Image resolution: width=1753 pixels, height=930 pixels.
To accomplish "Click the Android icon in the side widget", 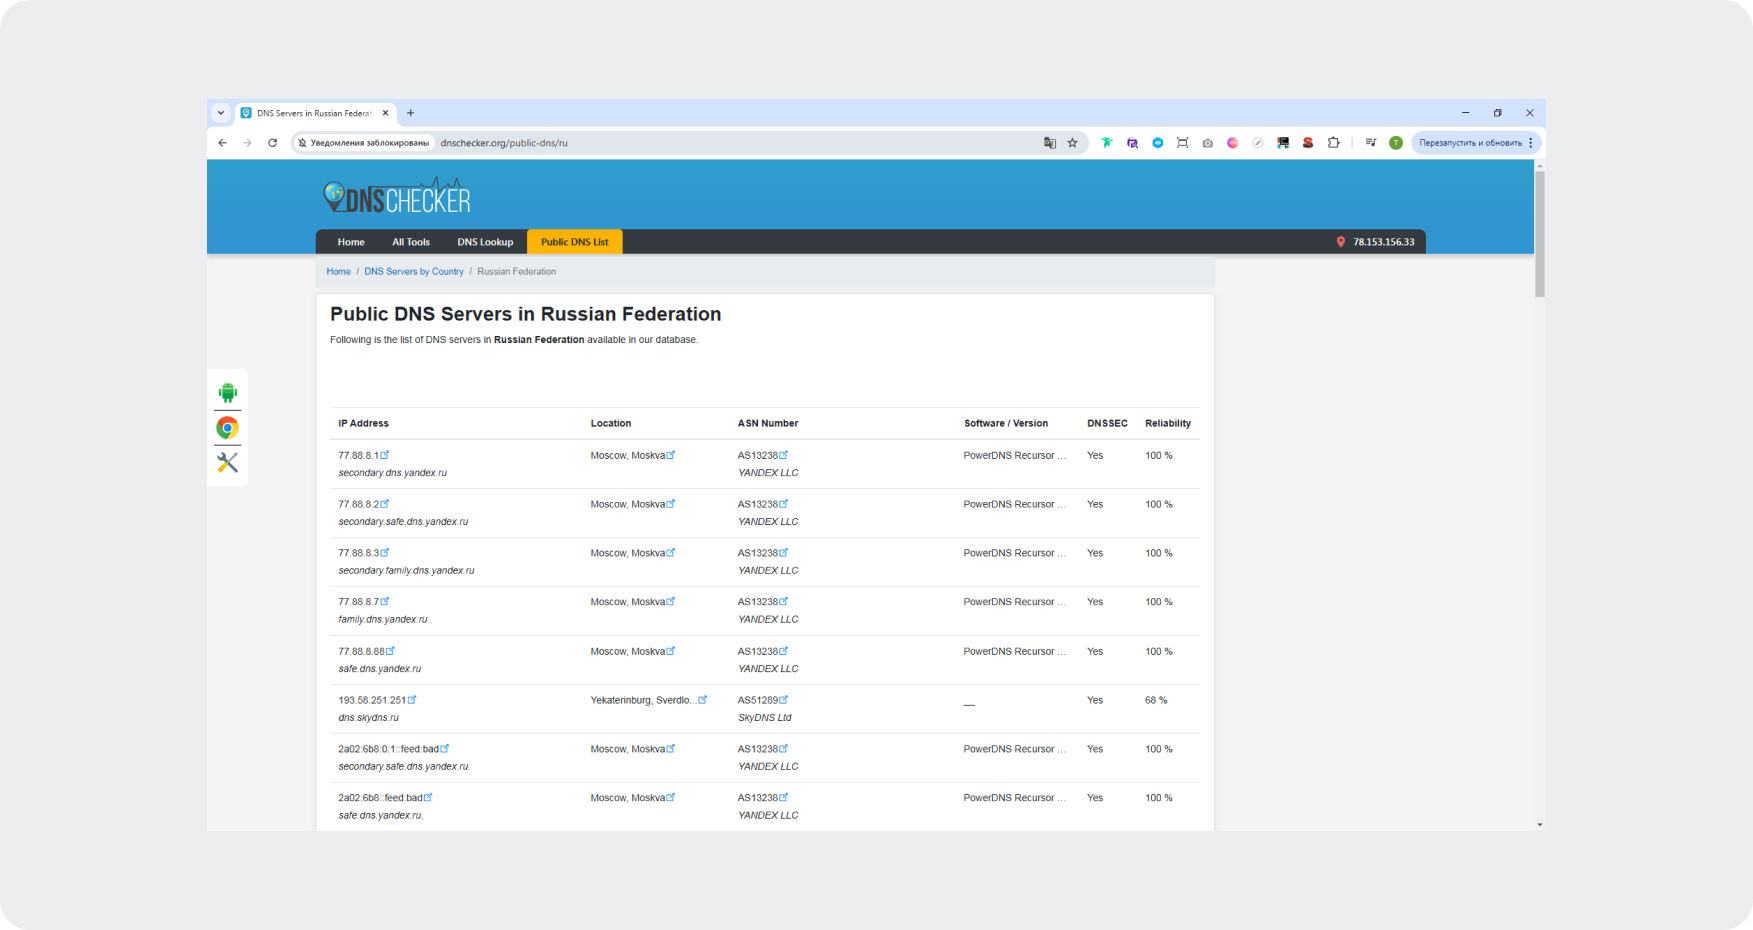I will point(227,393).
